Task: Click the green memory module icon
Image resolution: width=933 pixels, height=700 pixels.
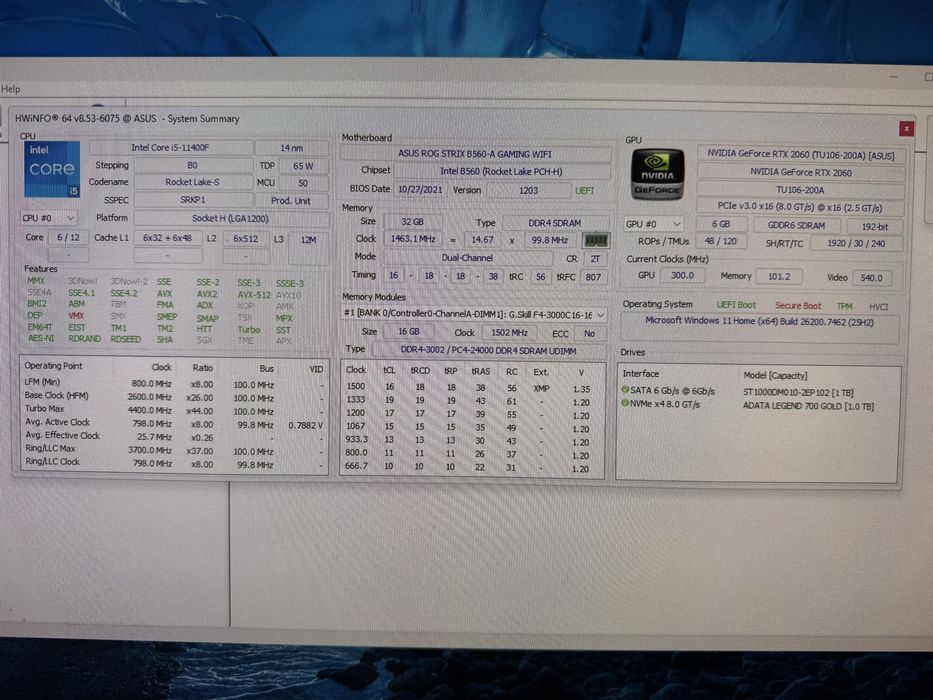Action: 596,240
